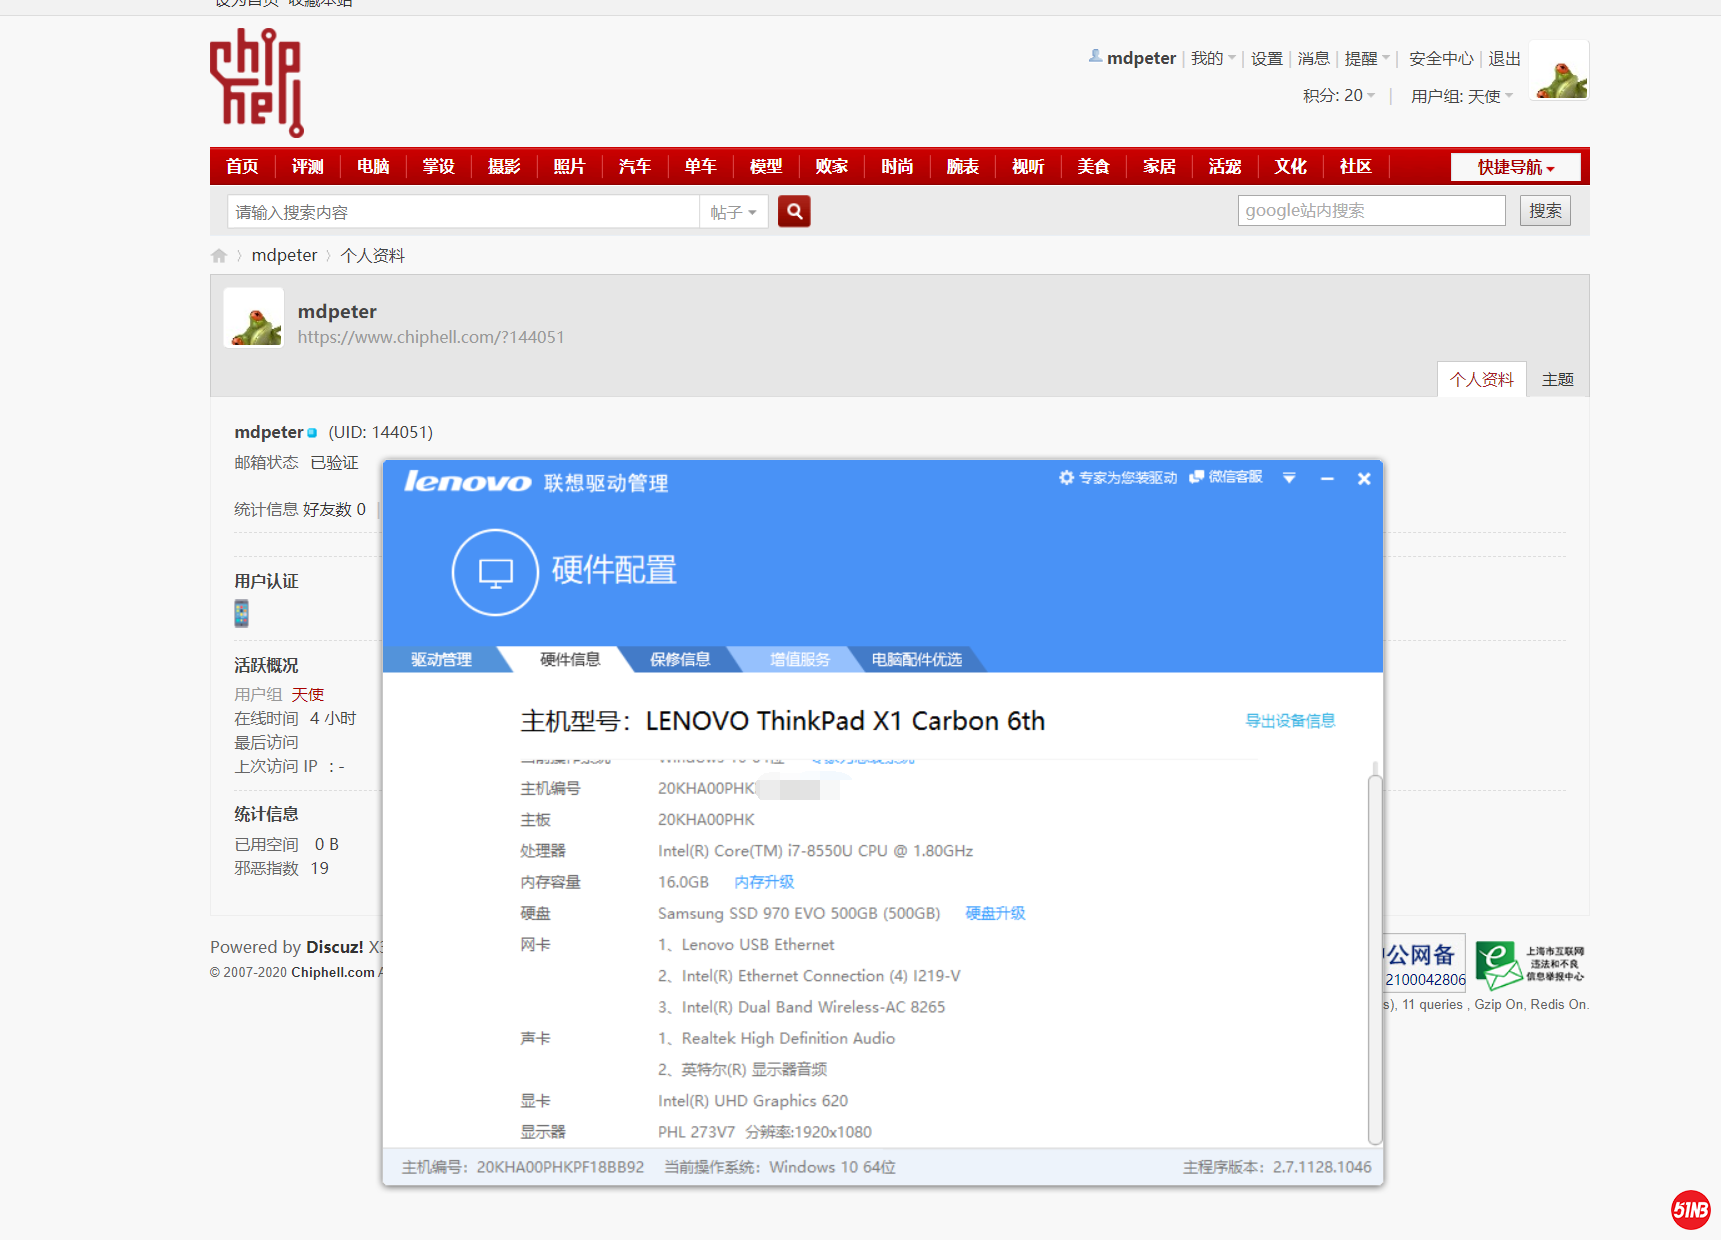Click the red search magnifier icon
The image size is (1721, 1240).
coord(794,211)
